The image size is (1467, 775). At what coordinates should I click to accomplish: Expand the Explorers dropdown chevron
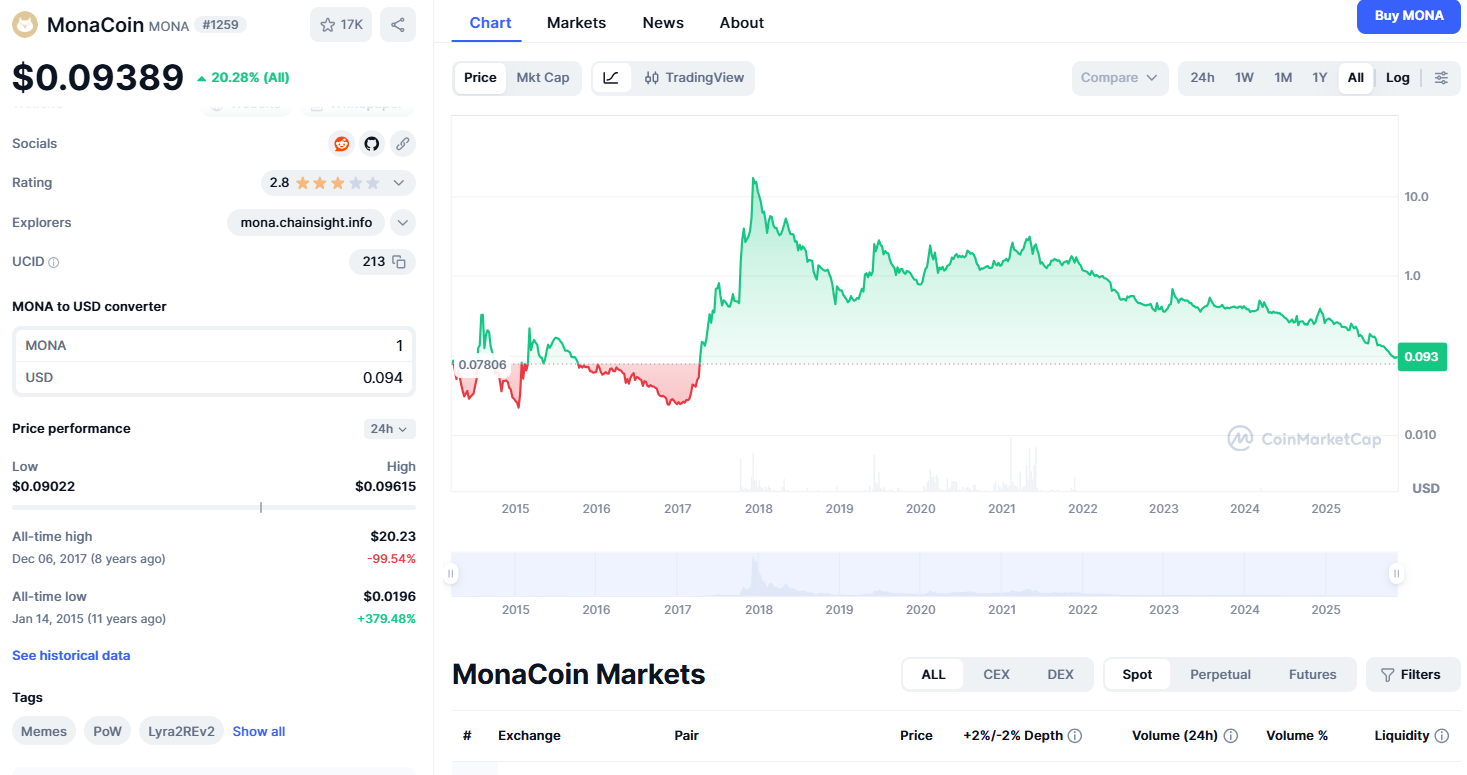point(402,223)
